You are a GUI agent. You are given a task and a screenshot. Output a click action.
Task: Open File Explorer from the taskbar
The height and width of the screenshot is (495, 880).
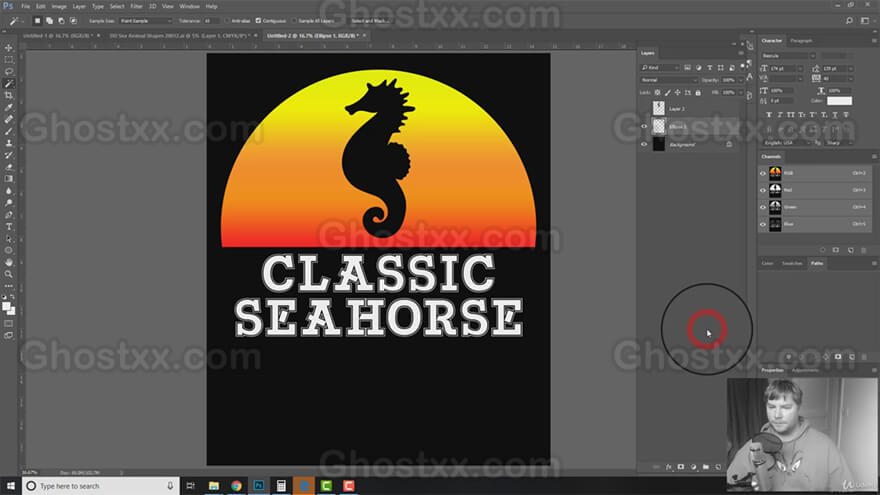click(x=214, y=486)
